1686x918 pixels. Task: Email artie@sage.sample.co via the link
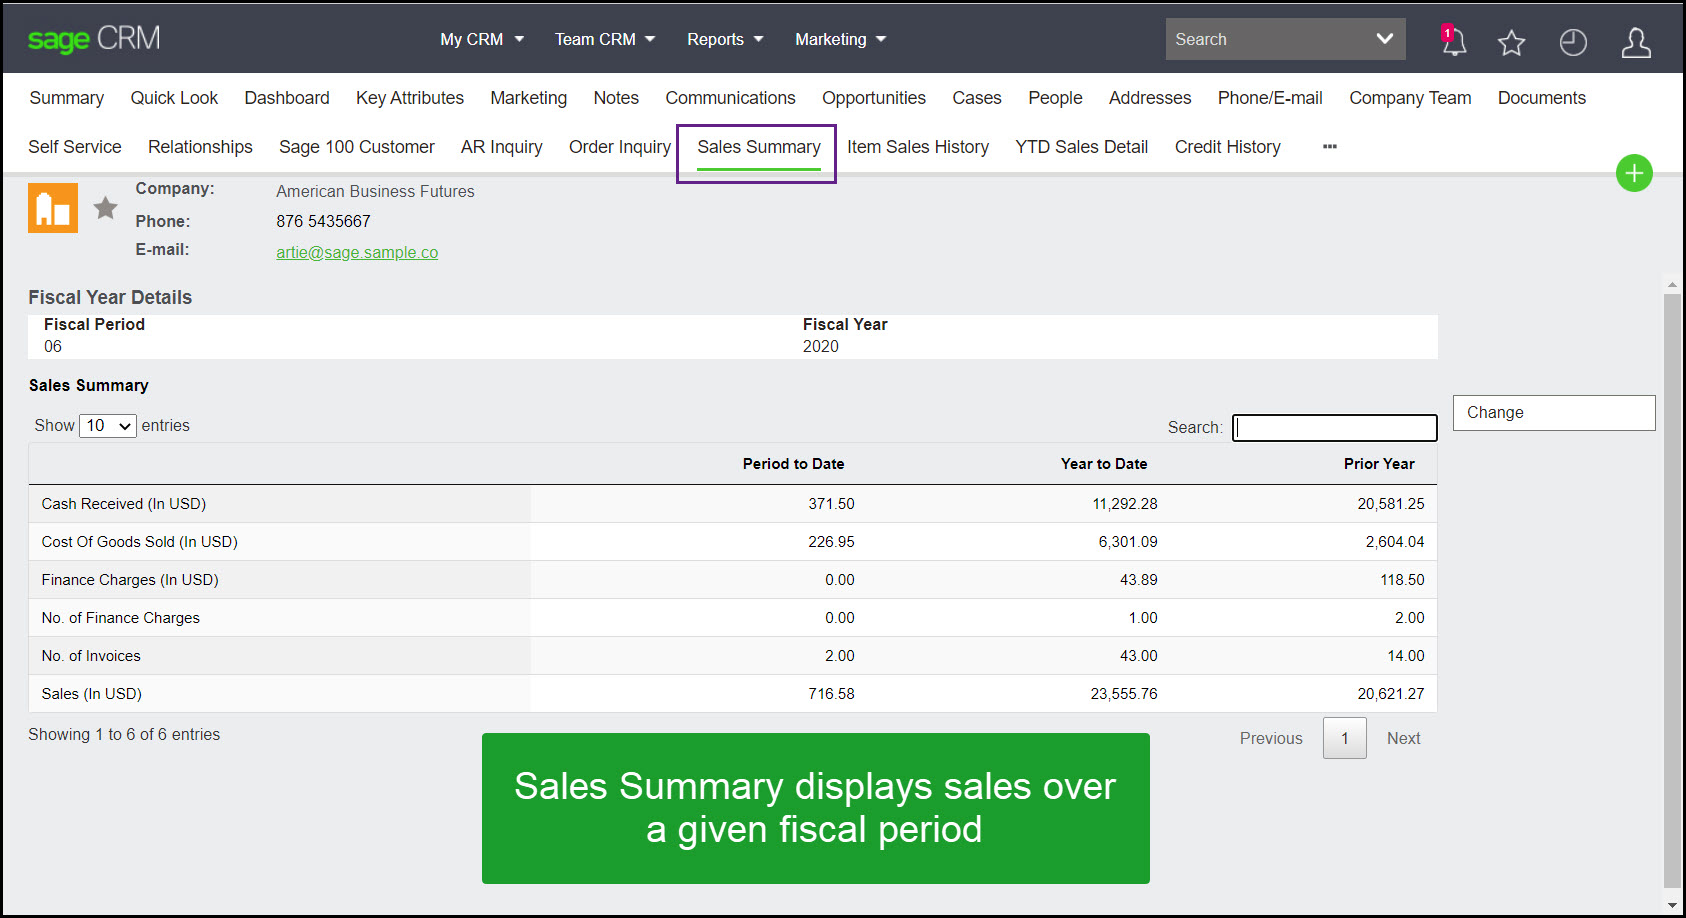(x=357, y=252)
